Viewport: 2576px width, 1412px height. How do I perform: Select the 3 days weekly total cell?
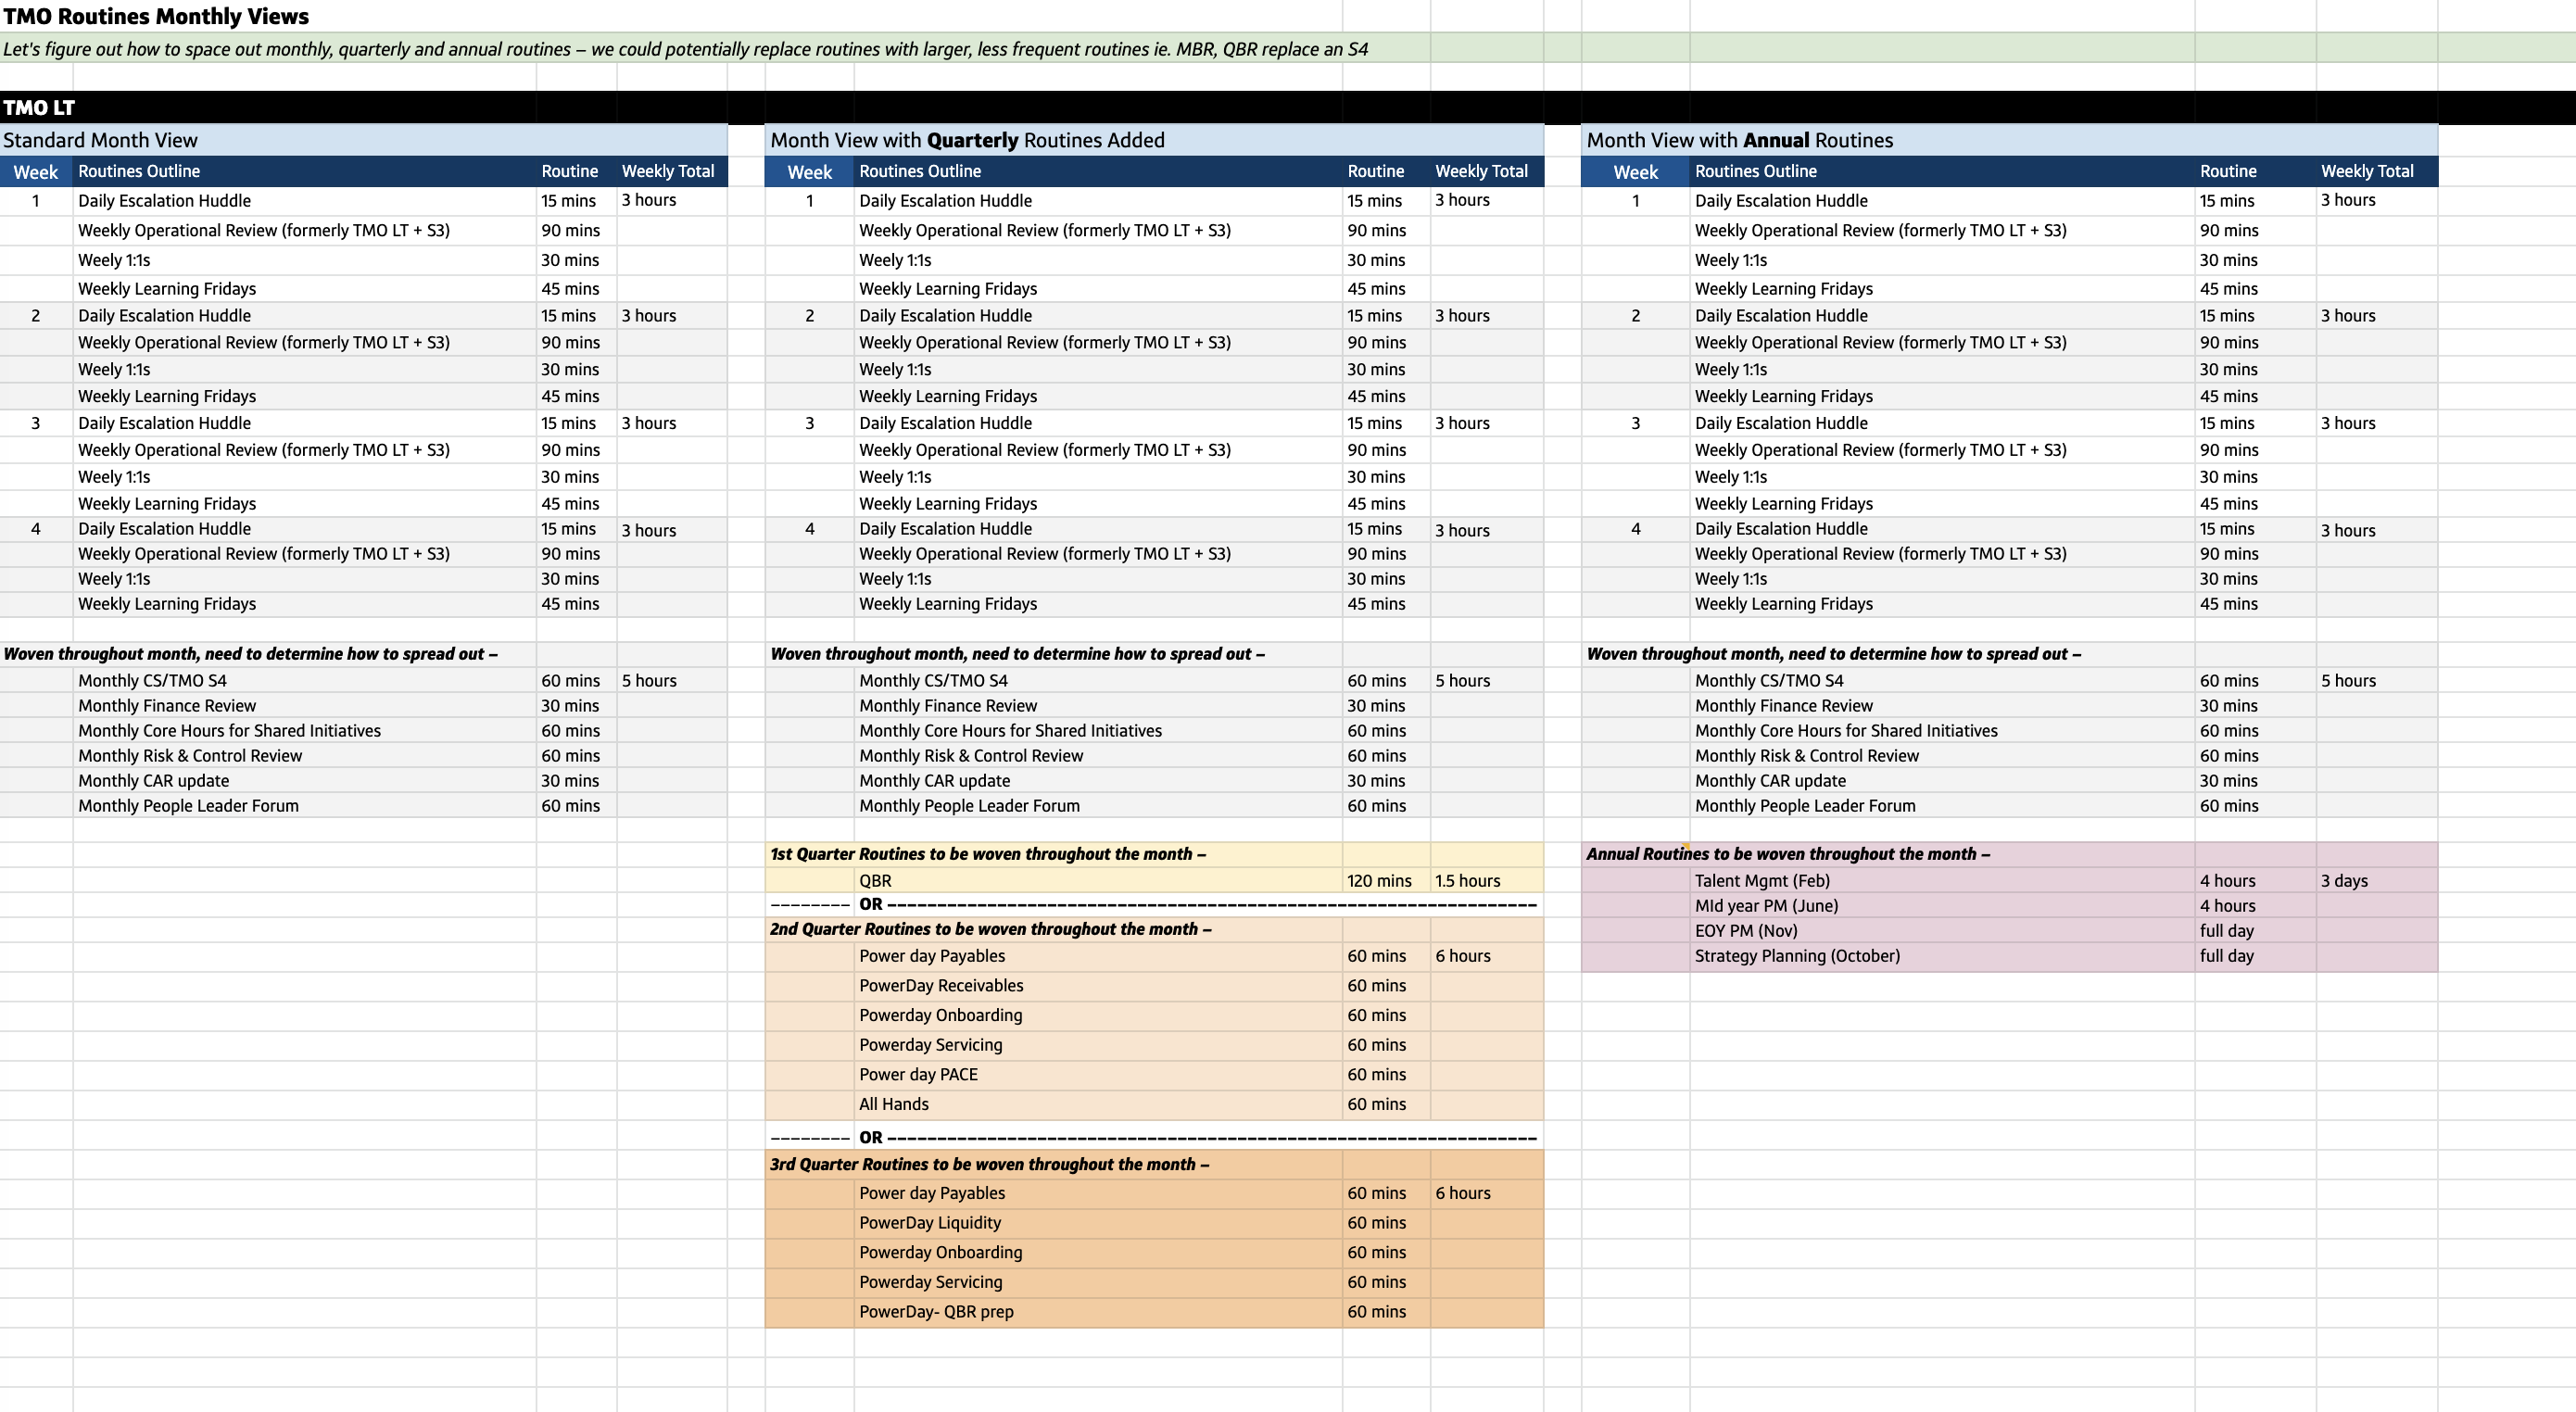[2344, 880]
